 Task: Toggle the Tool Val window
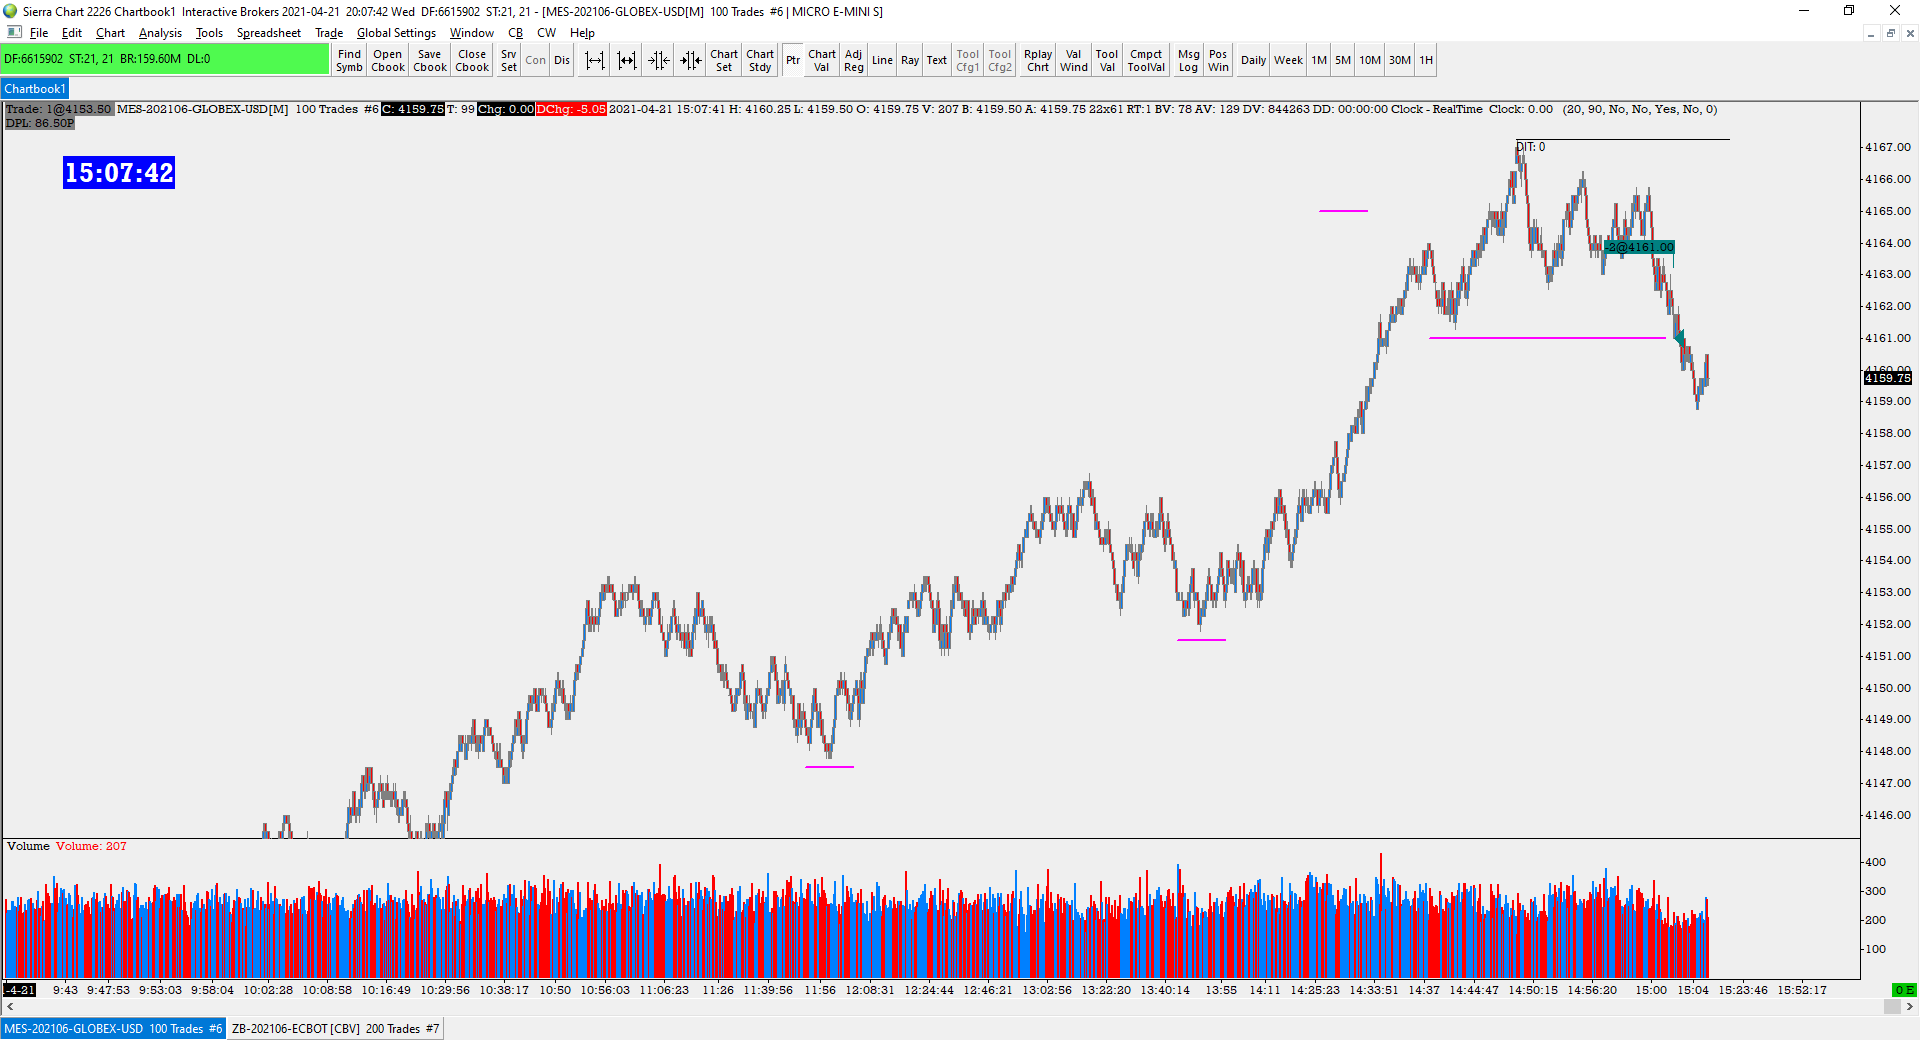pos(1107,60)
